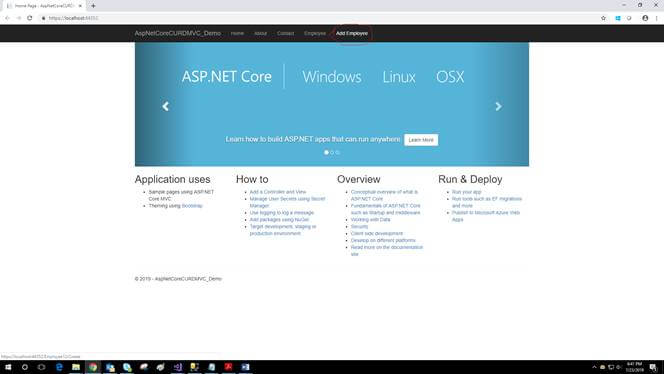
Task: Open 'Read more on the documentation site' link
Action: point(387,250)
